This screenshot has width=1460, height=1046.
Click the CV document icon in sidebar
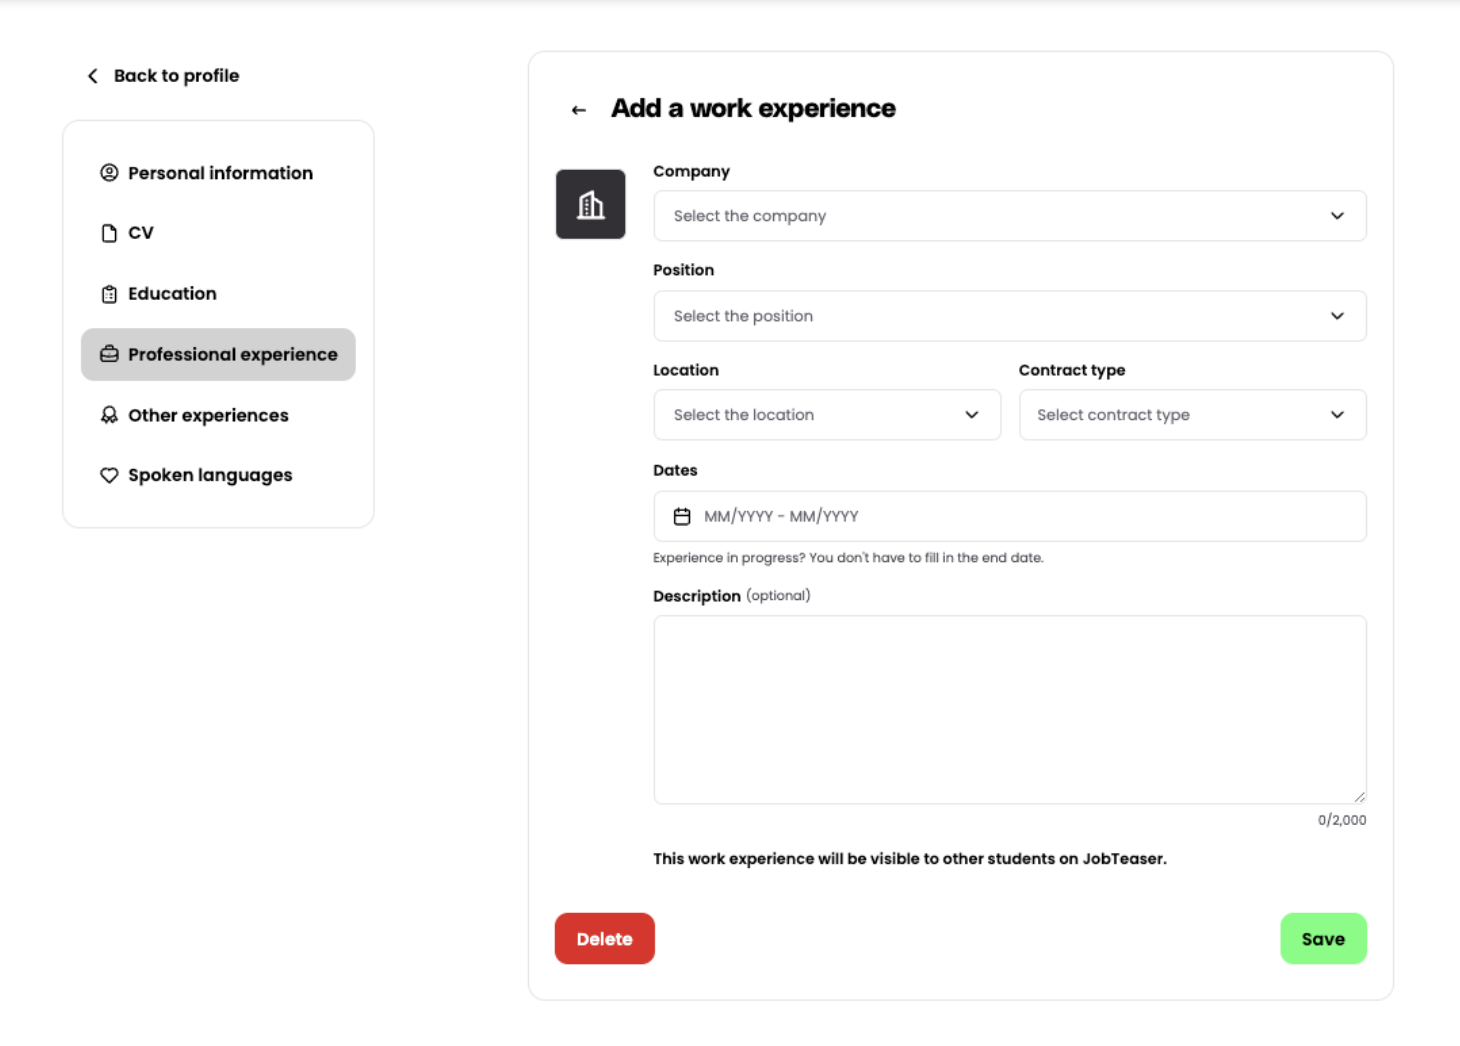(109, 233)
